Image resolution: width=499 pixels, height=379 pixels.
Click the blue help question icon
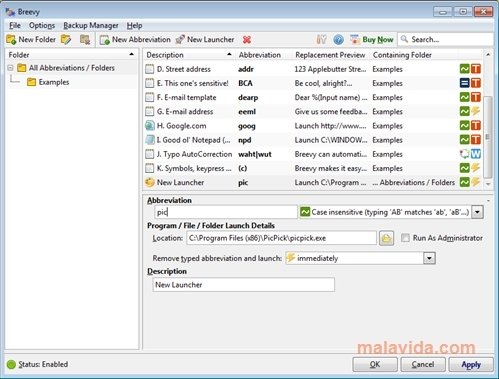click(338, 40)
